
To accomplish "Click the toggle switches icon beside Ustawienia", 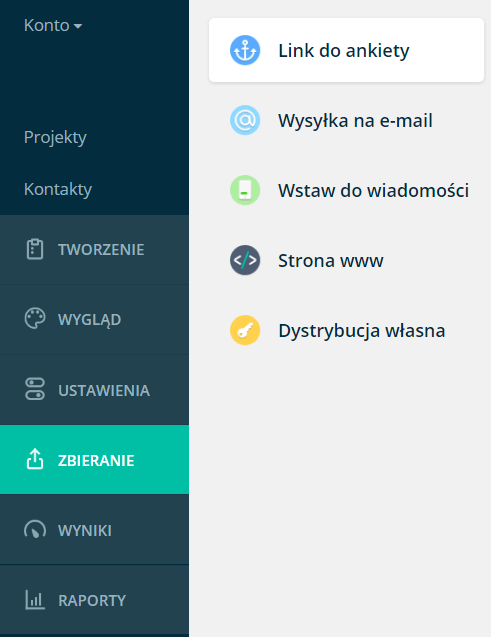I will 35,389.
